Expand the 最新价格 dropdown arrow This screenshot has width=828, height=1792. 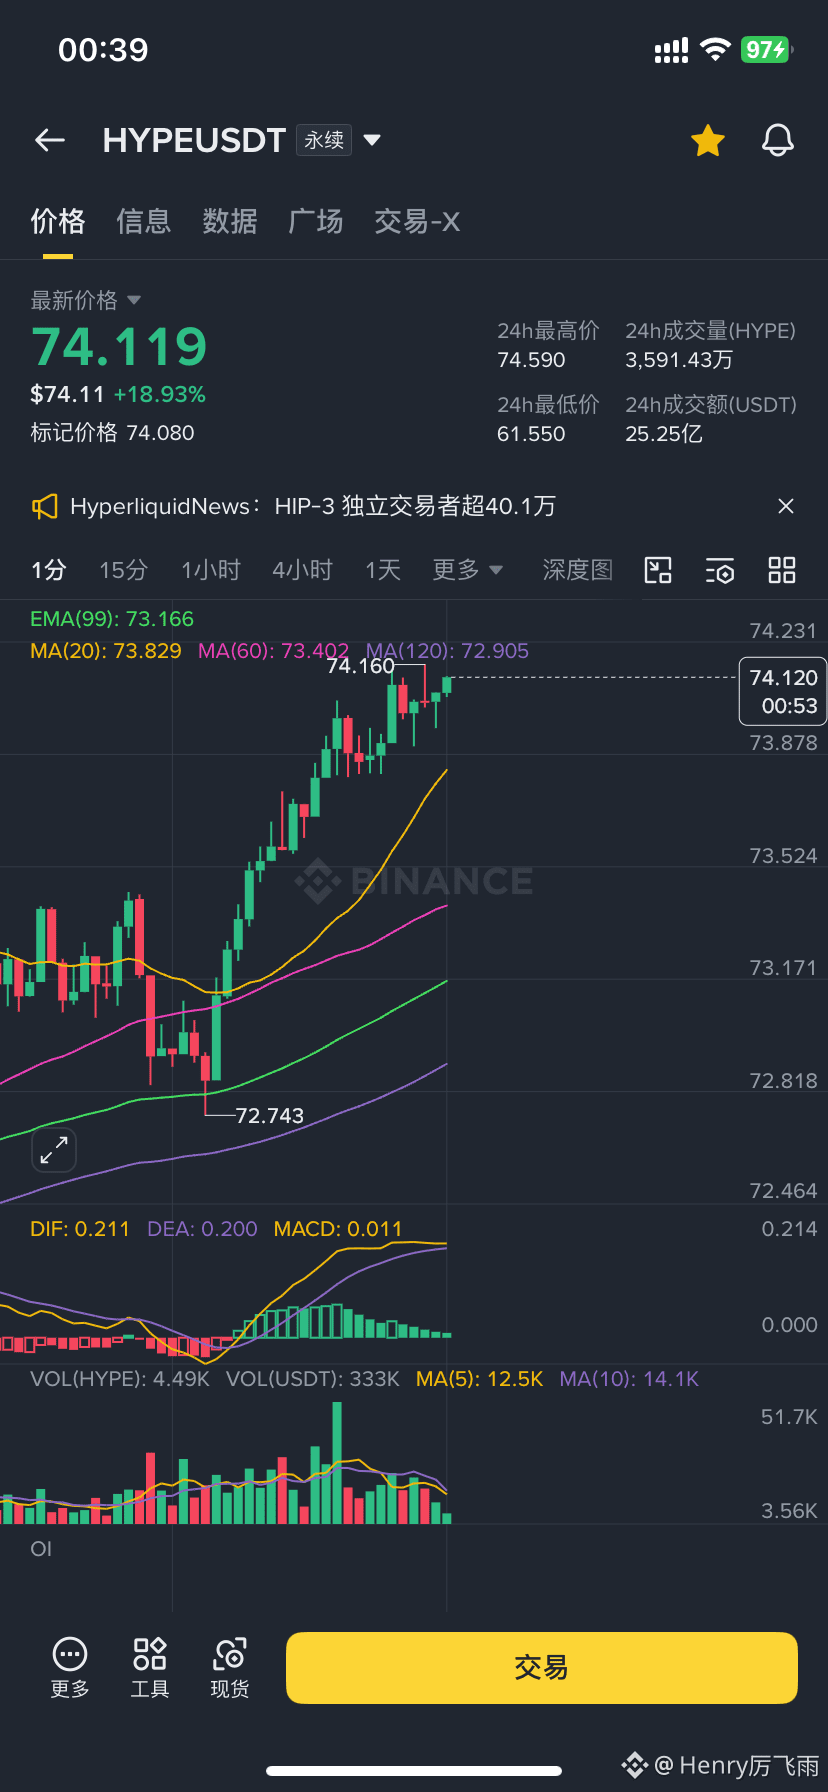(x=135, y=300)
